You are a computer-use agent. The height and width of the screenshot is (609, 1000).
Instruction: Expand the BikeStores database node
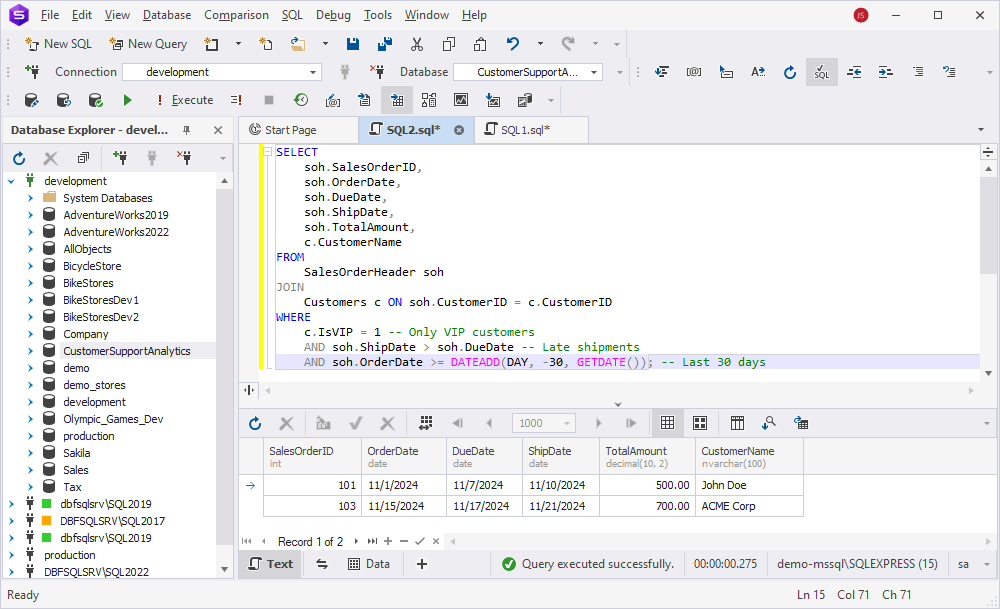point(30,283)
